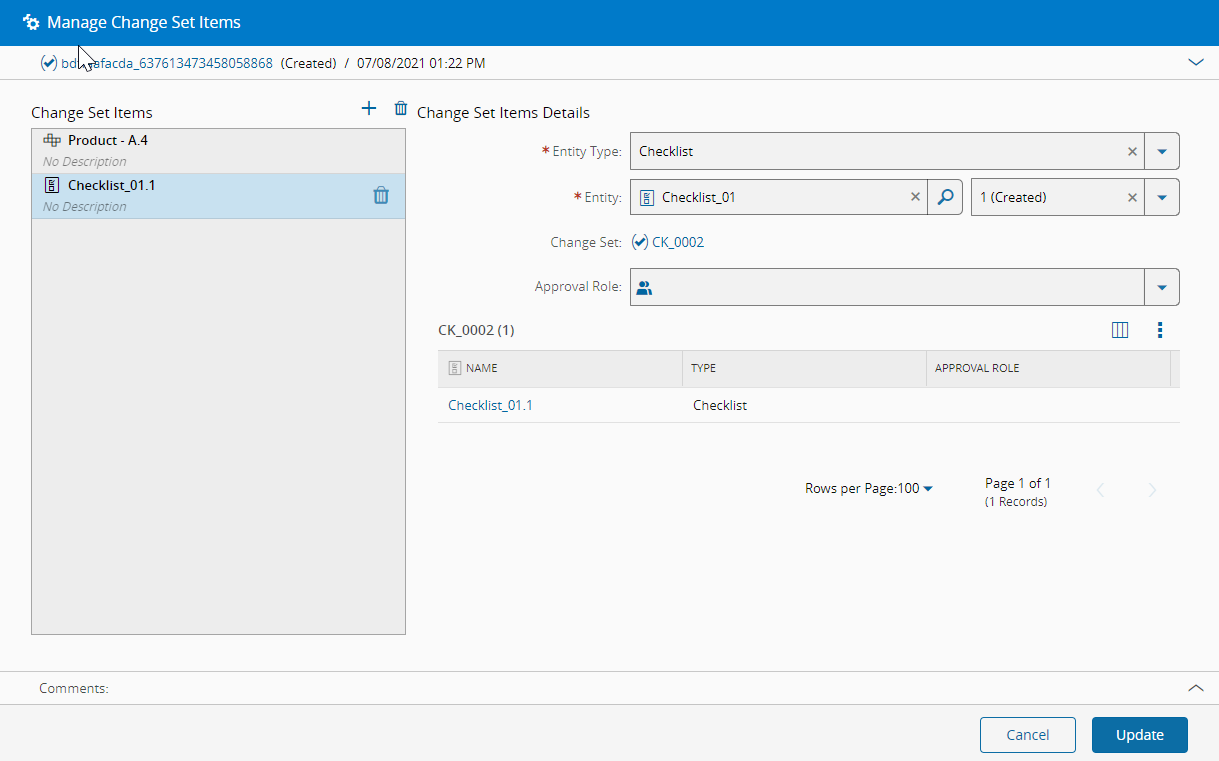This screenshot has height=761, width=1219.
Task: Expand the Comments section
Action: [x=1195, y=688]
